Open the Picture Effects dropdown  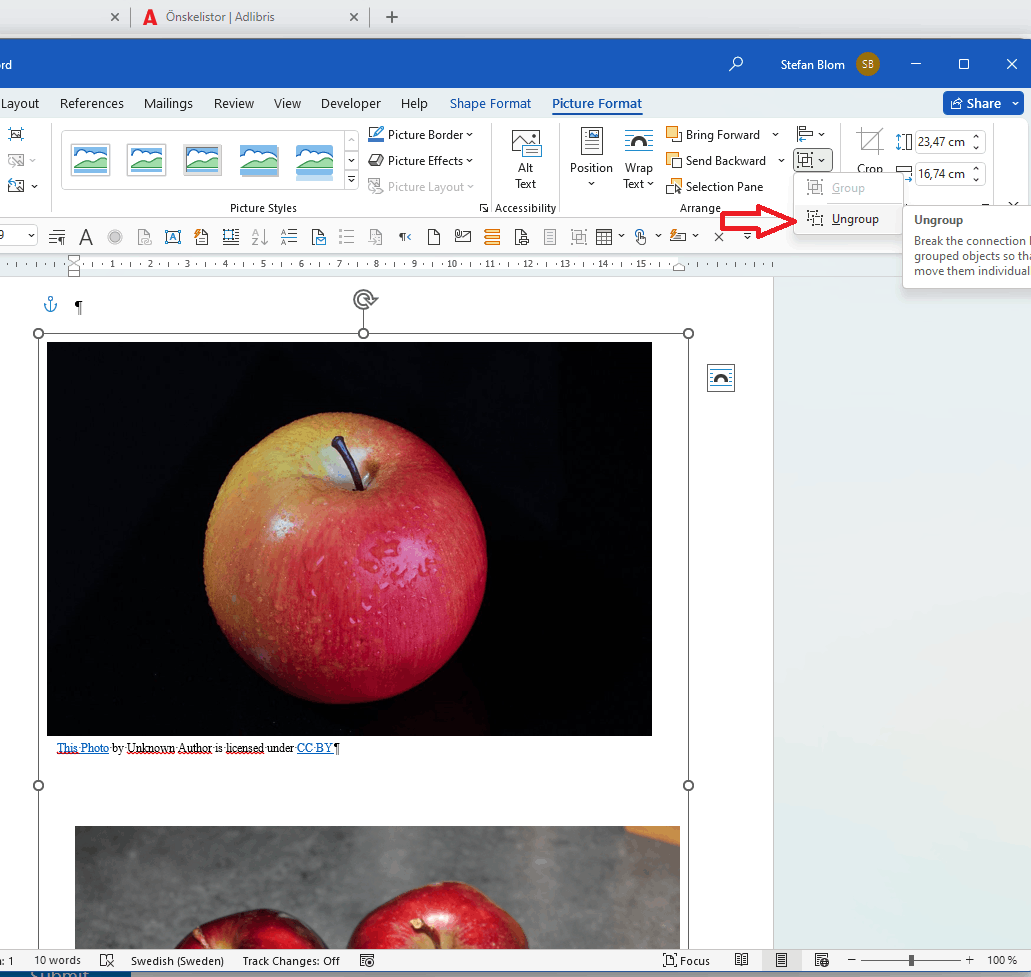(421, 161)
